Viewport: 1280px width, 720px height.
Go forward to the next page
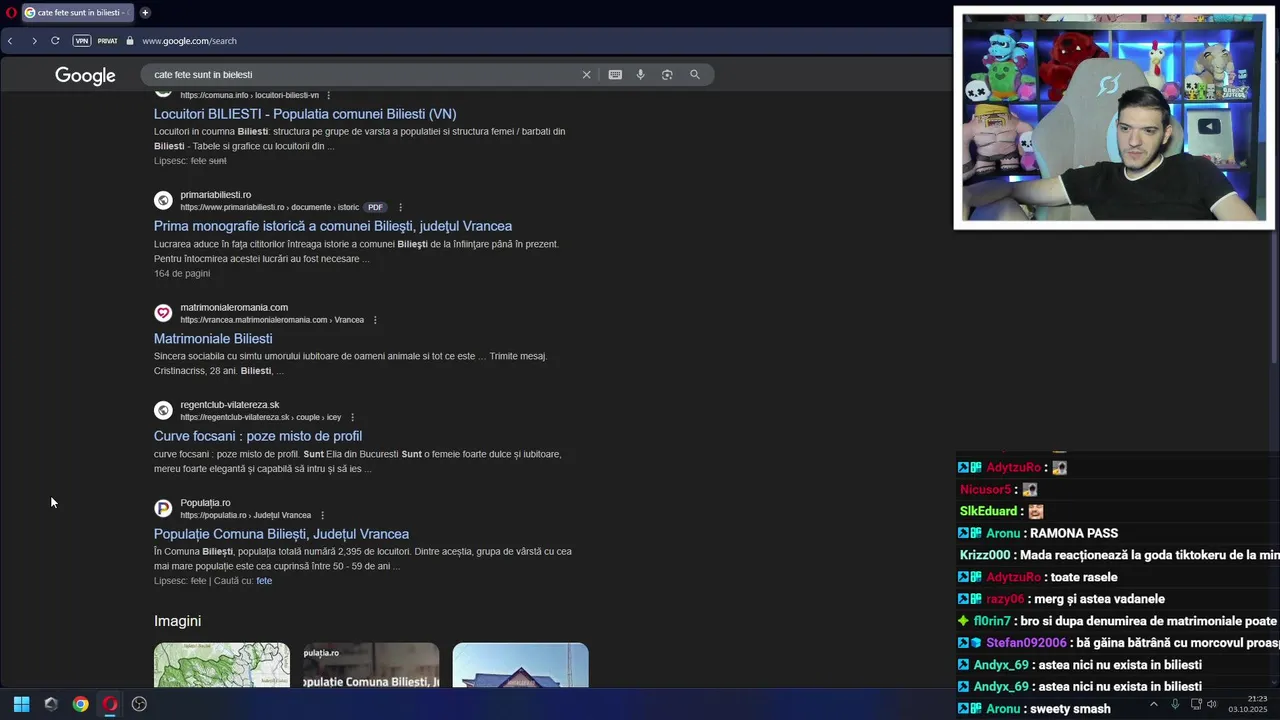(x=34, y=41)
